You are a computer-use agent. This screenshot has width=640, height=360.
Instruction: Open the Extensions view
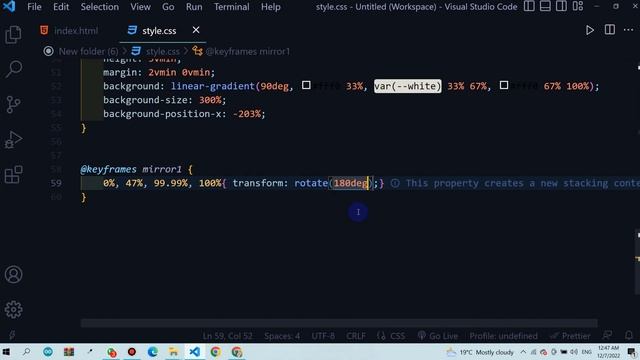point(13,175)
